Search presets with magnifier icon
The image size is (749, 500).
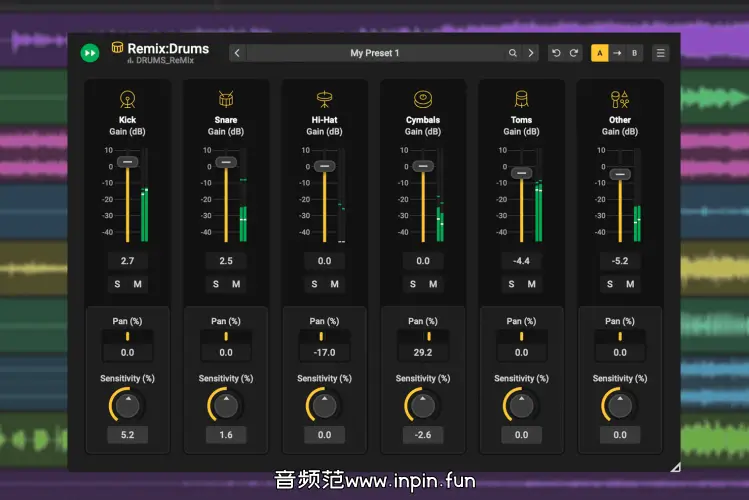513,53
